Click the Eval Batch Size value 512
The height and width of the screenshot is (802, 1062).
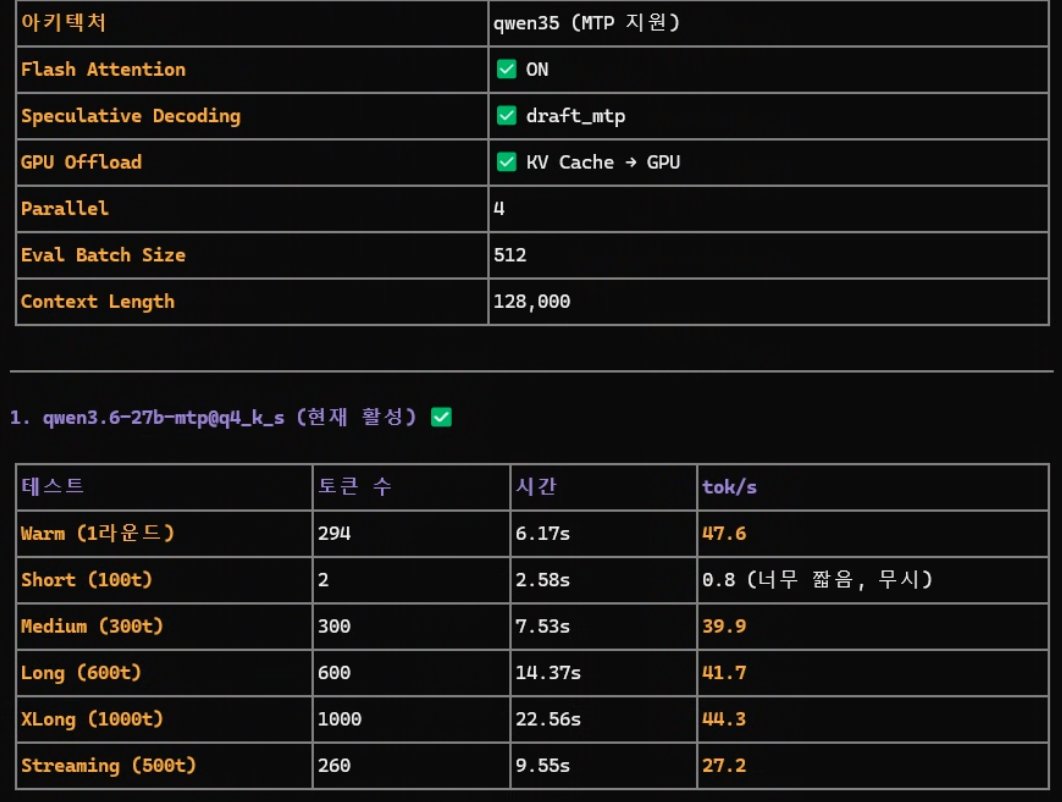point(510,255)
